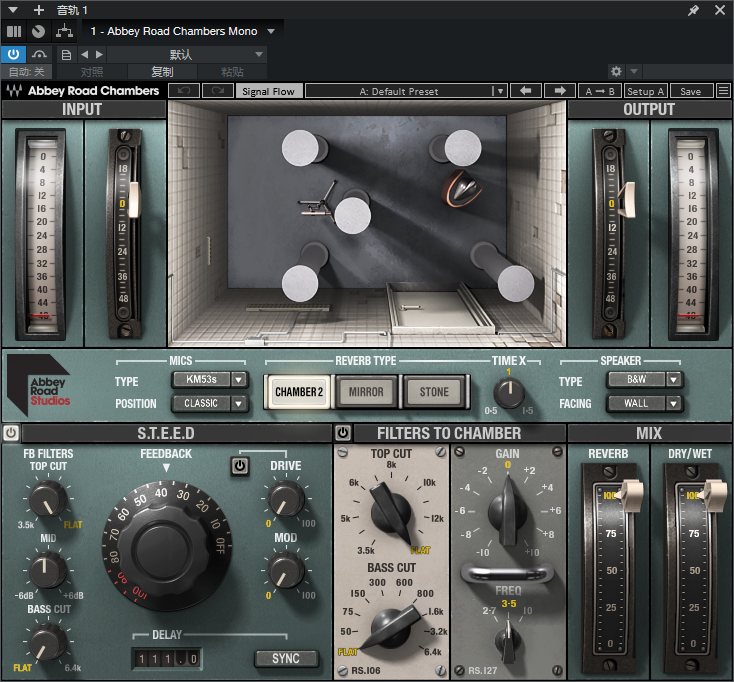The height and width of the screenshot is (682, 734).
Task: Open the Waves hamburger menu
Action: point(723,91)
